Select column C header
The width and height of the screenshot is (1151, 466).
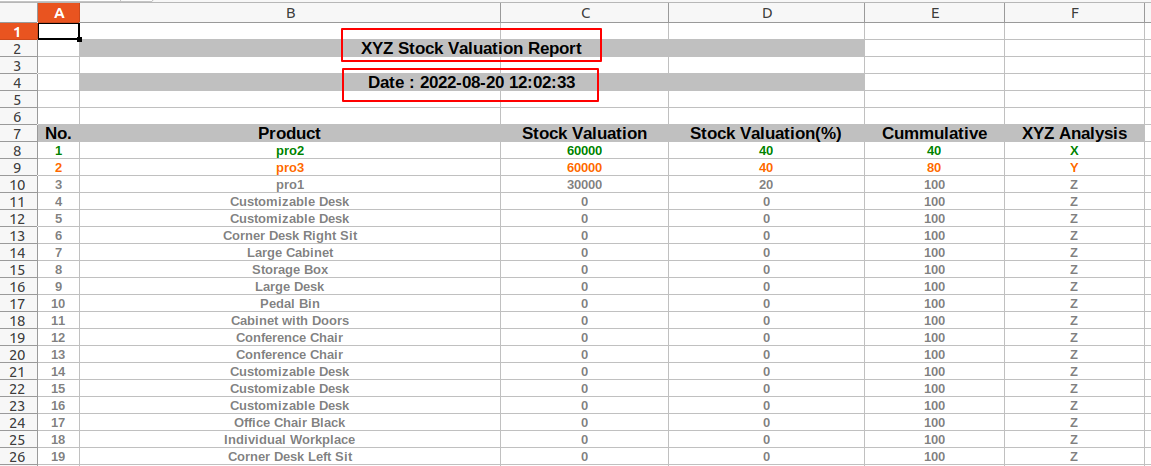[584, 13]
